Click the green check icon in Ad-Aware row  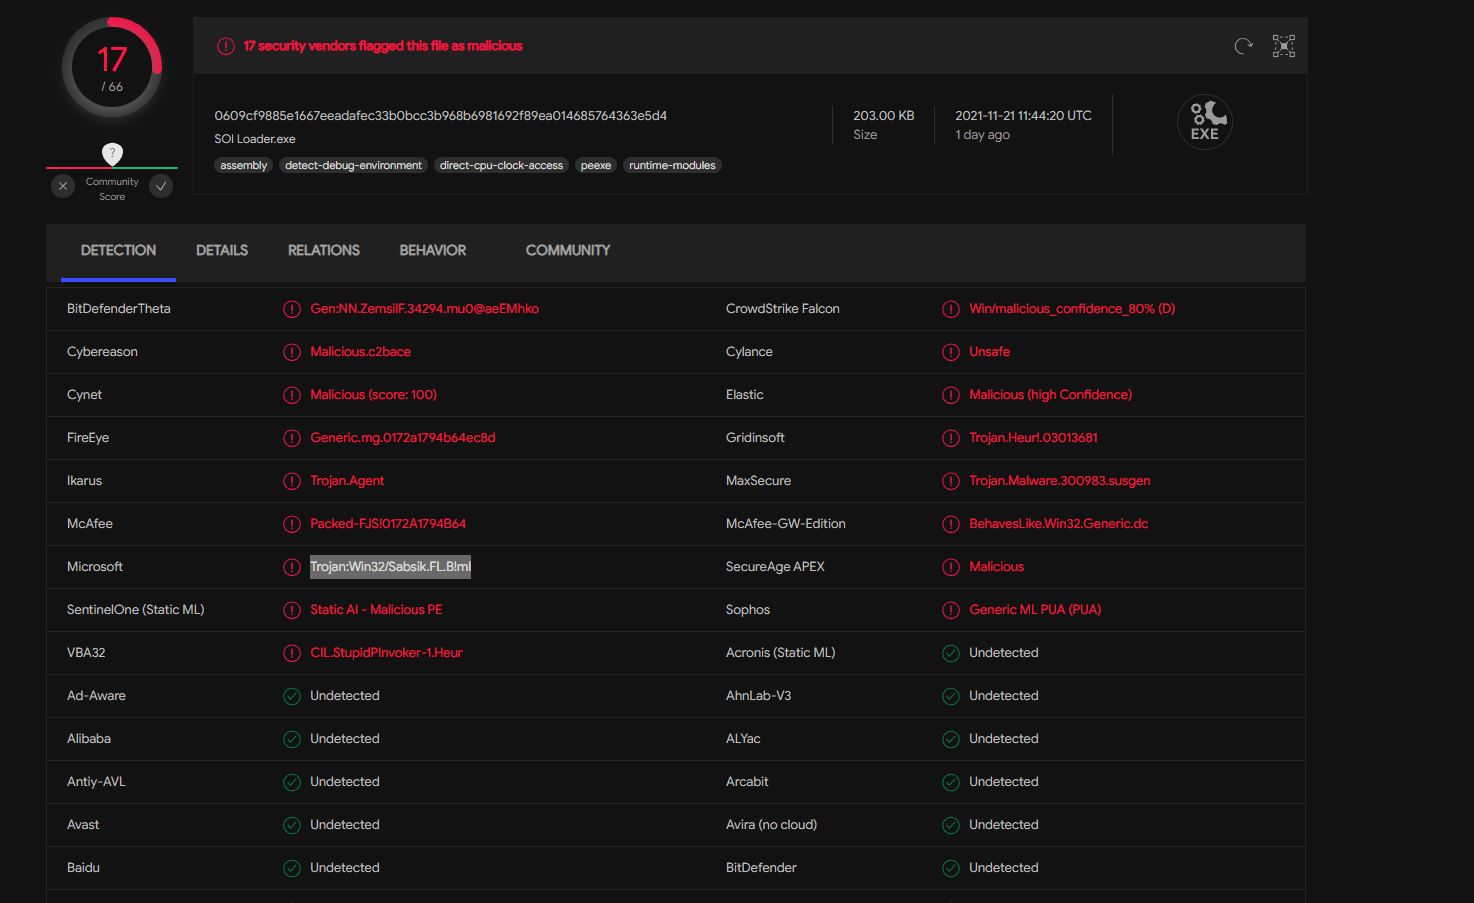(x=292, y=696)
